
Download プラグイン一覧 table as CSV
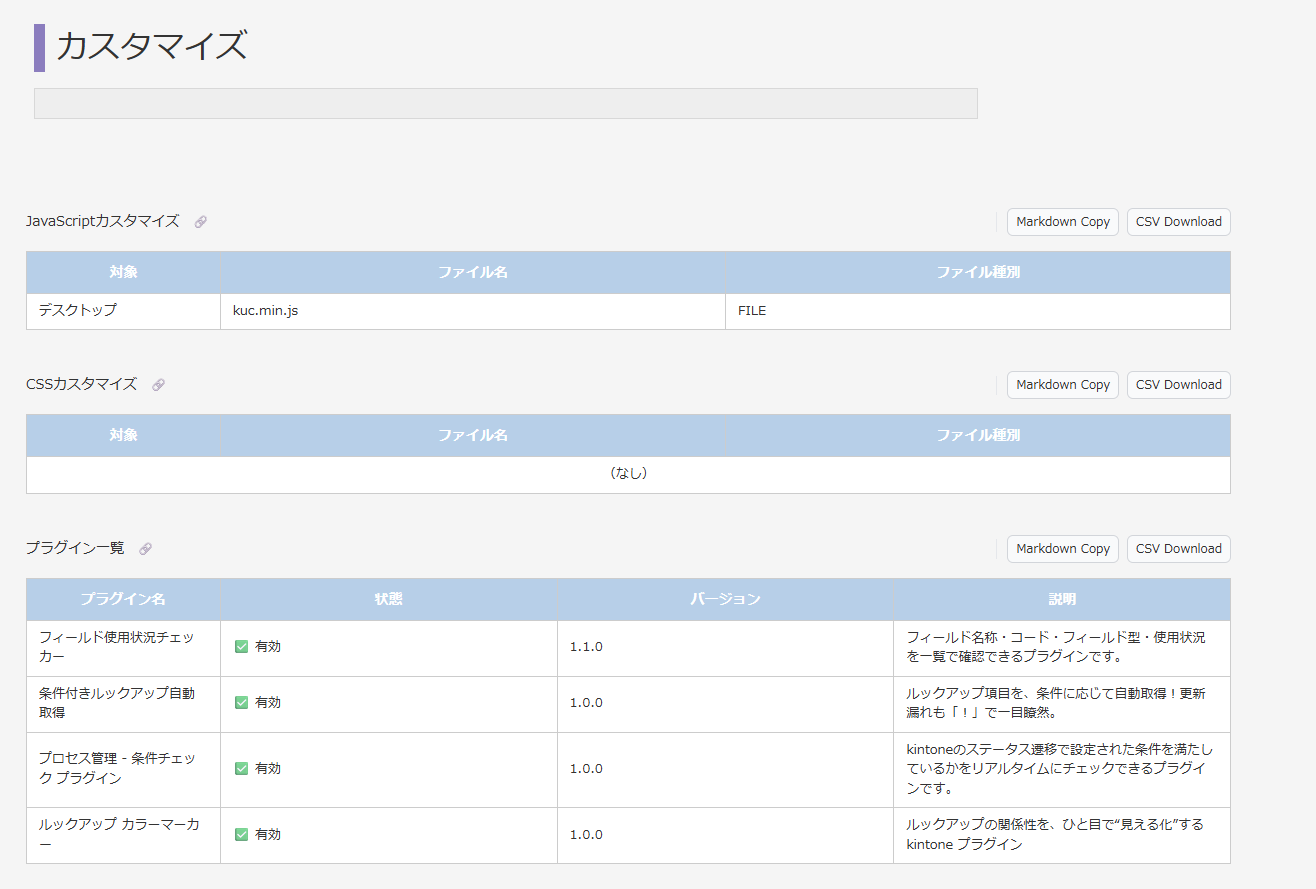[1179, 549]
